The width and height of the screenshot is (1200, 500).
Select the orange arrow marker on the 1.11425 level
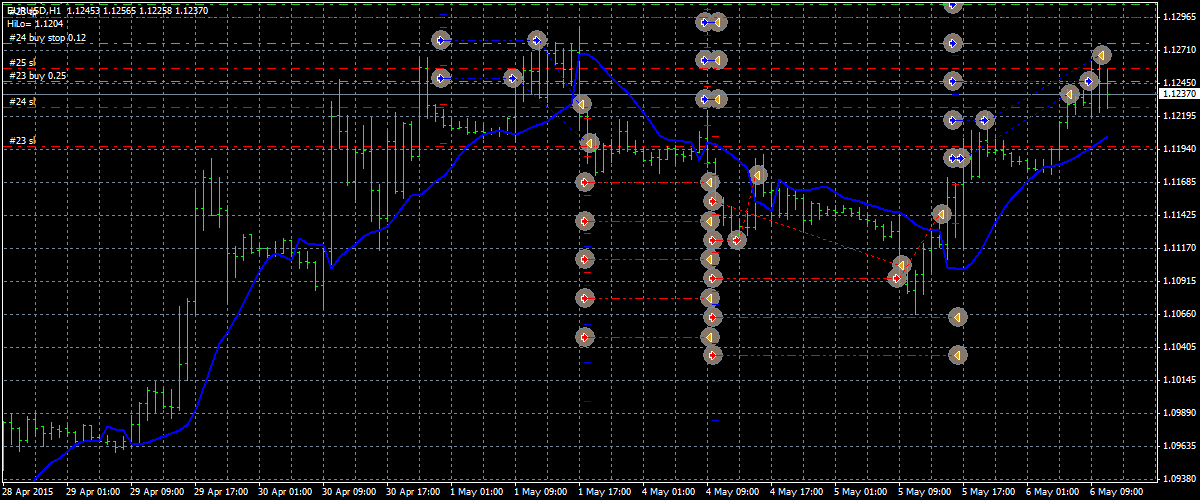pos(941,214)
